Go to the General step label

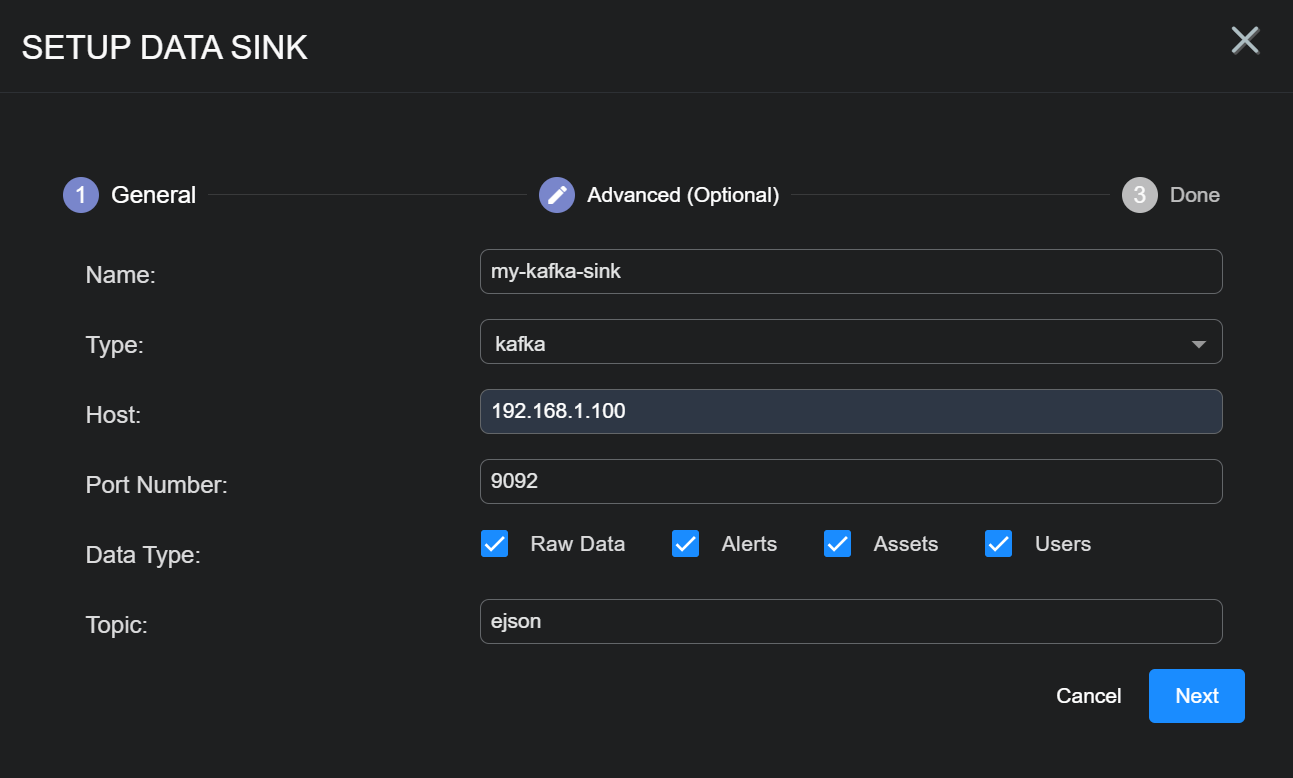pos(153,195)
